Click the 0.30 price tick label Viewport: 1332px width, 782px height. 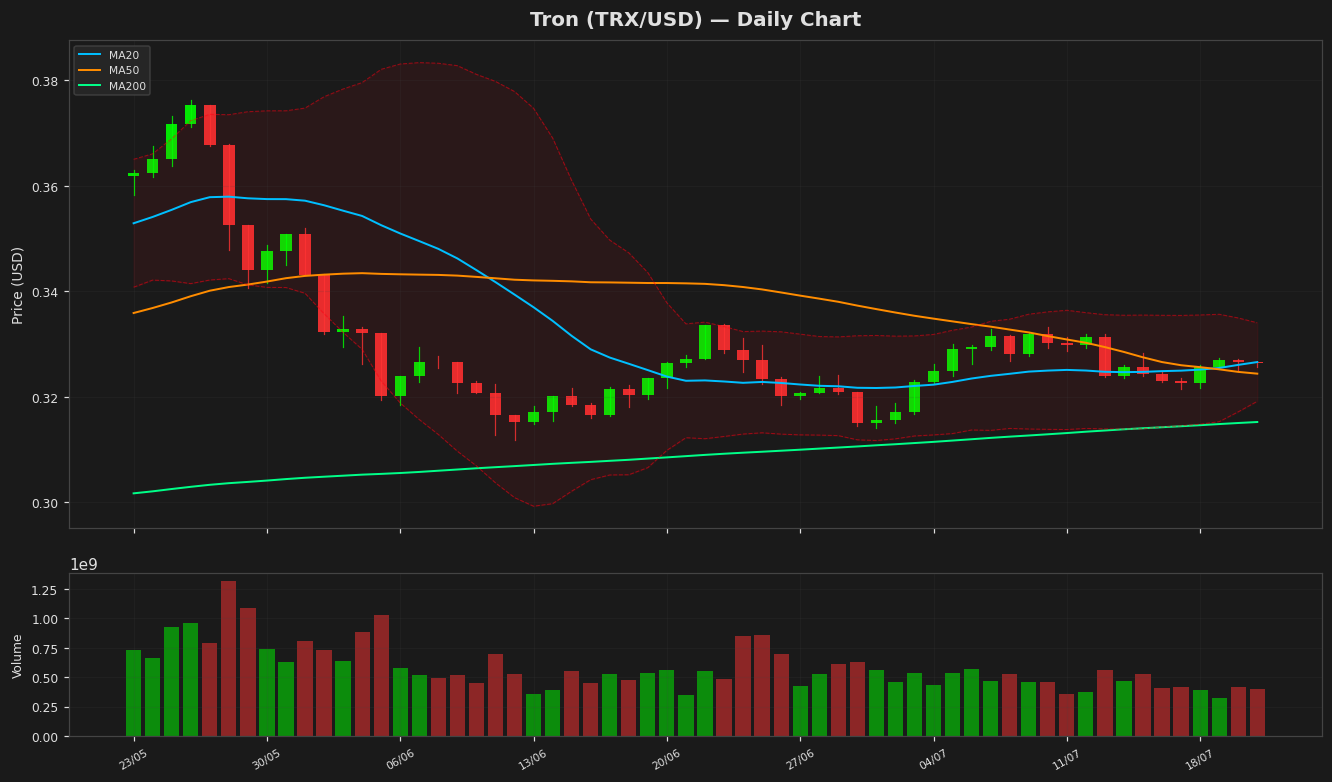(x=44, y=503)
